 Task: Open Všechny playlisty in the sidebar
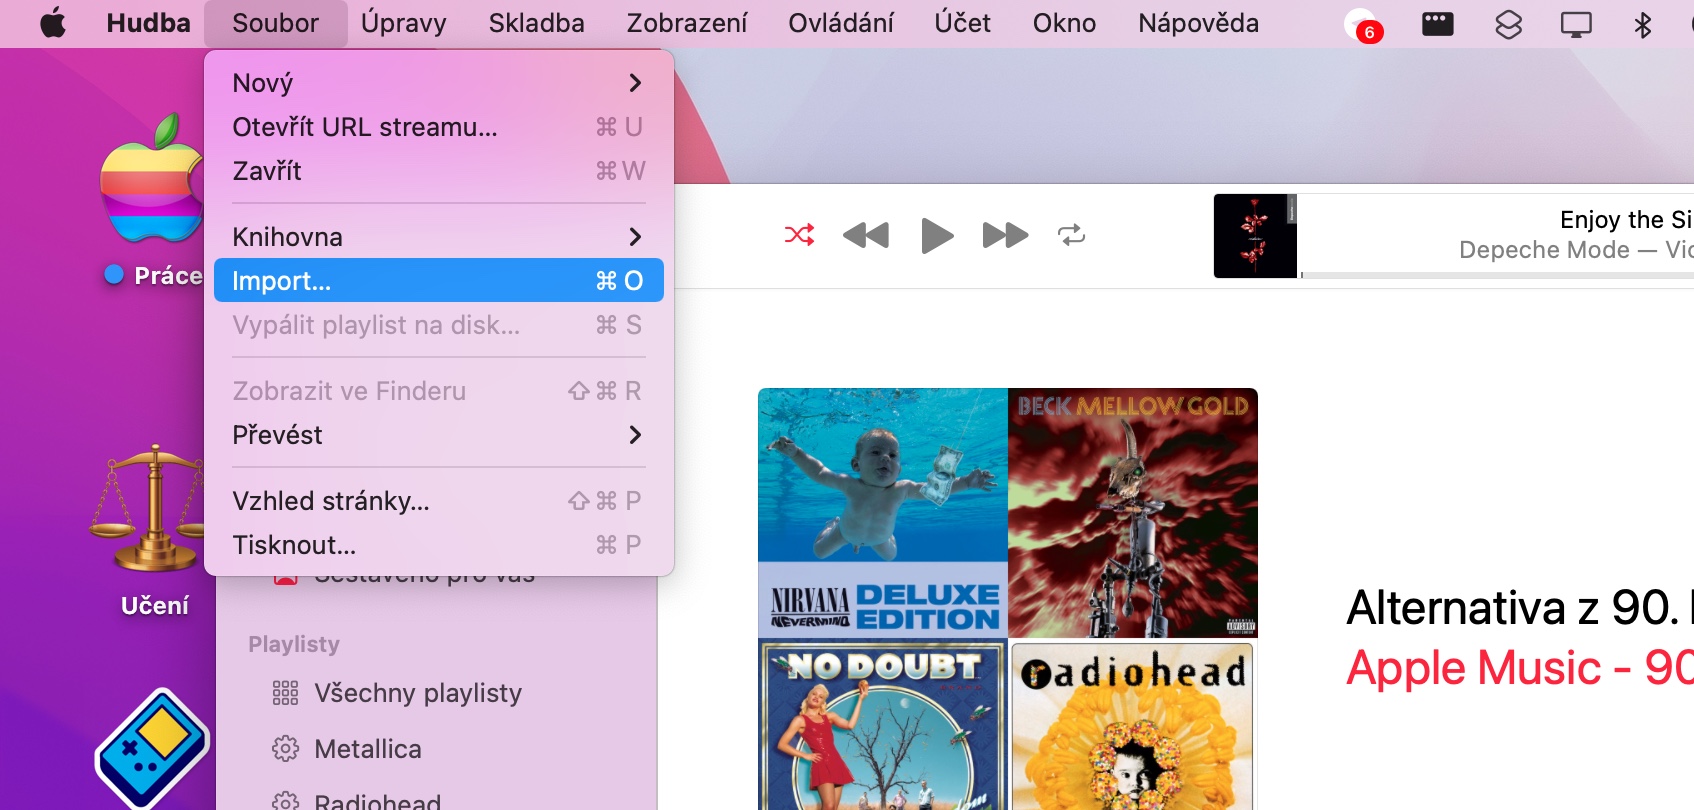418,693
